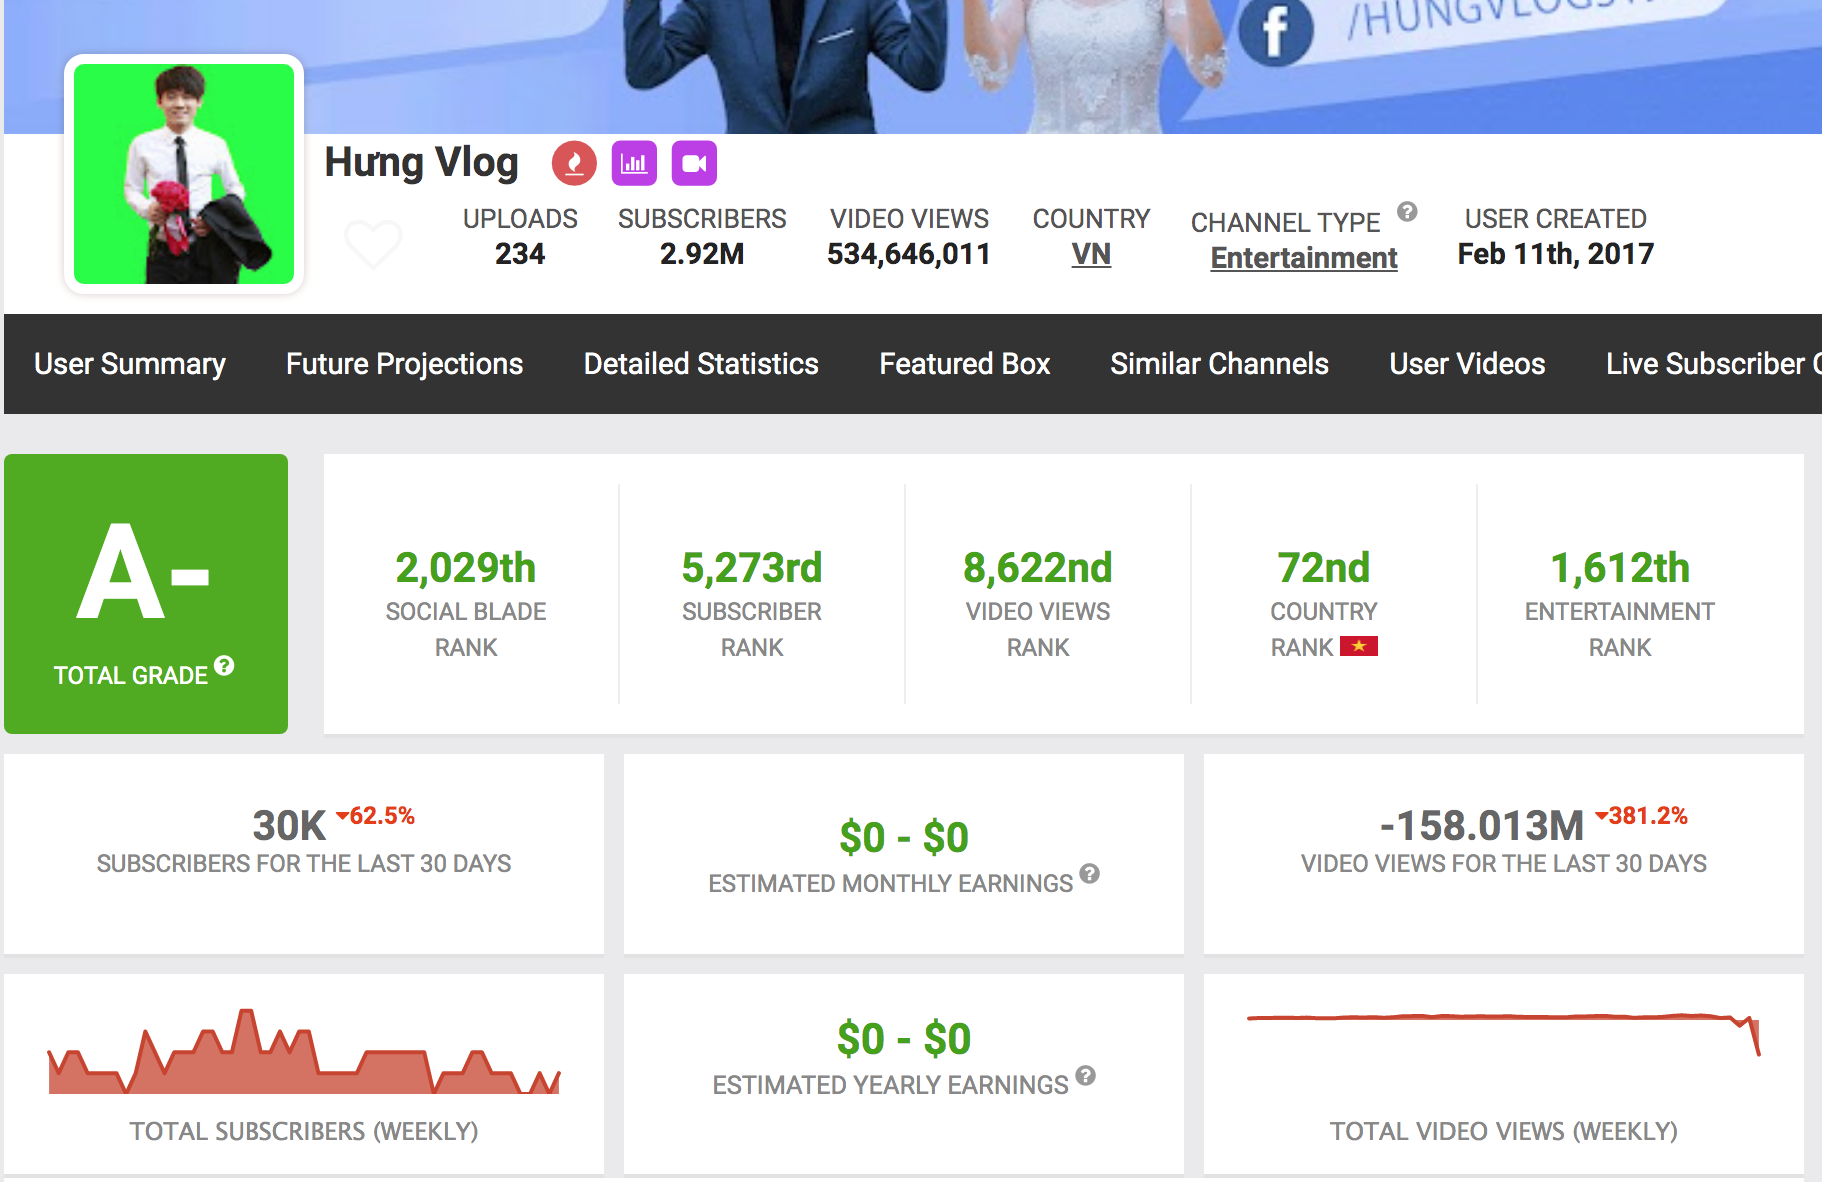Click the 30K subscribers last 30 days

coord(289,826)
